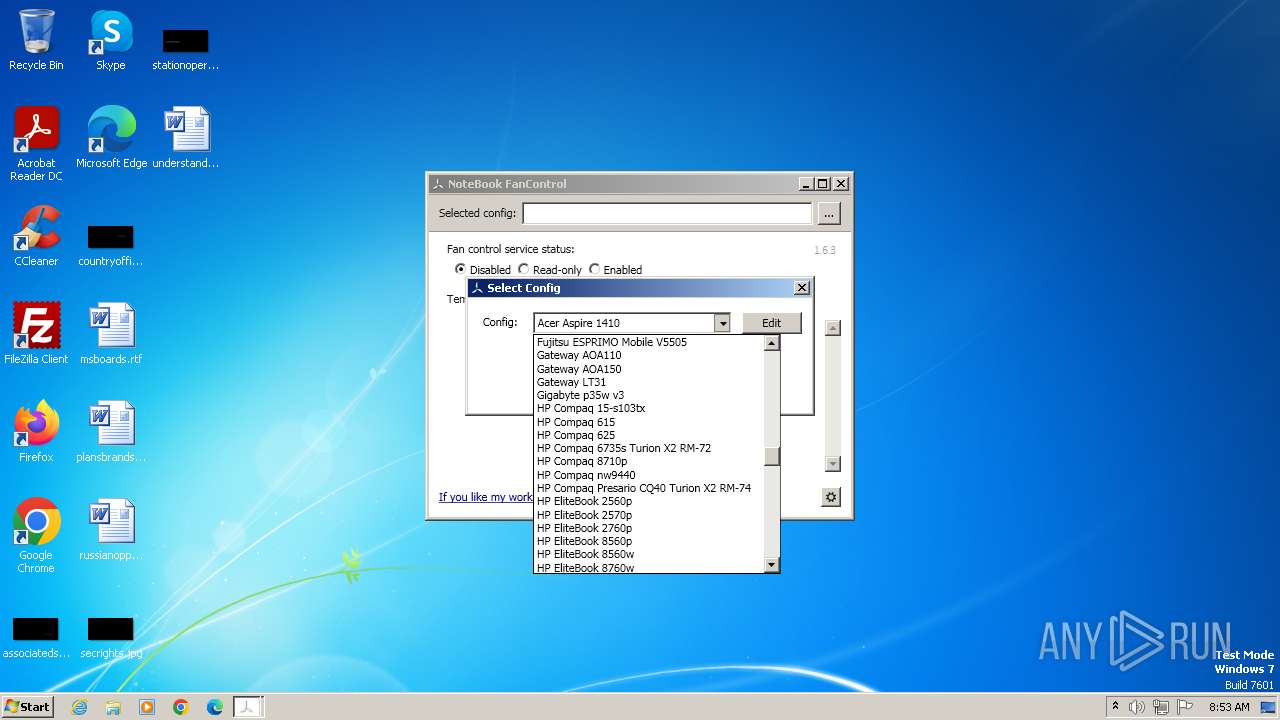Click the browse '...' button next to Selected config
The height and width of the screenshot is (720, 1280).
[828, 213]
